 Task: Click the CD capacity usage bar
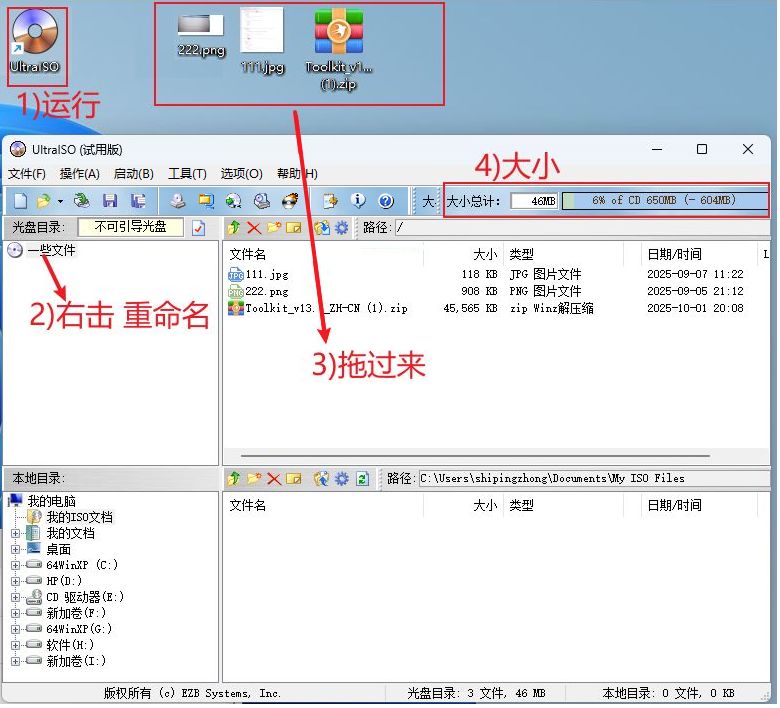click(663, 201)
